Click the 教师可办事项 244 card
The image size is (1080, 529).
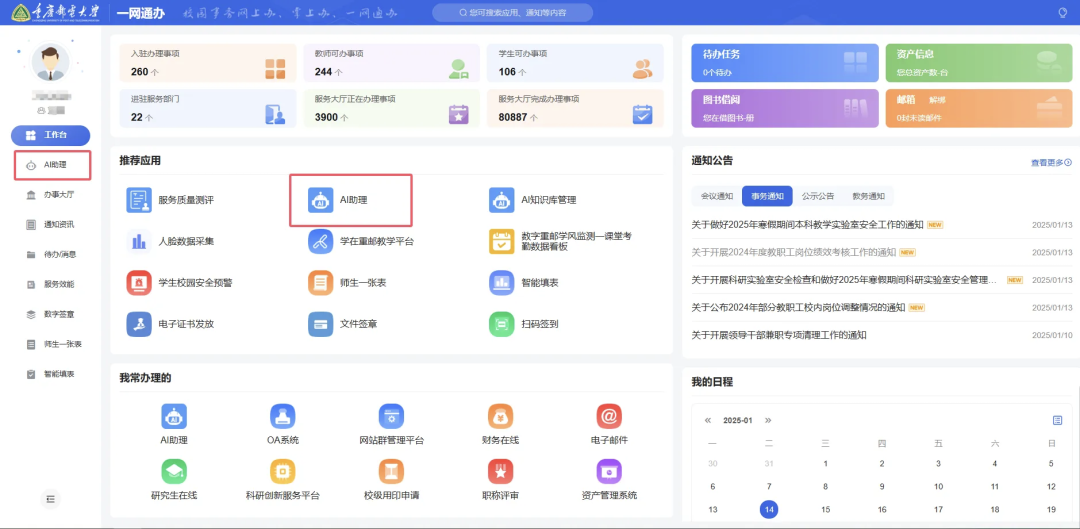tap(392, 63)
